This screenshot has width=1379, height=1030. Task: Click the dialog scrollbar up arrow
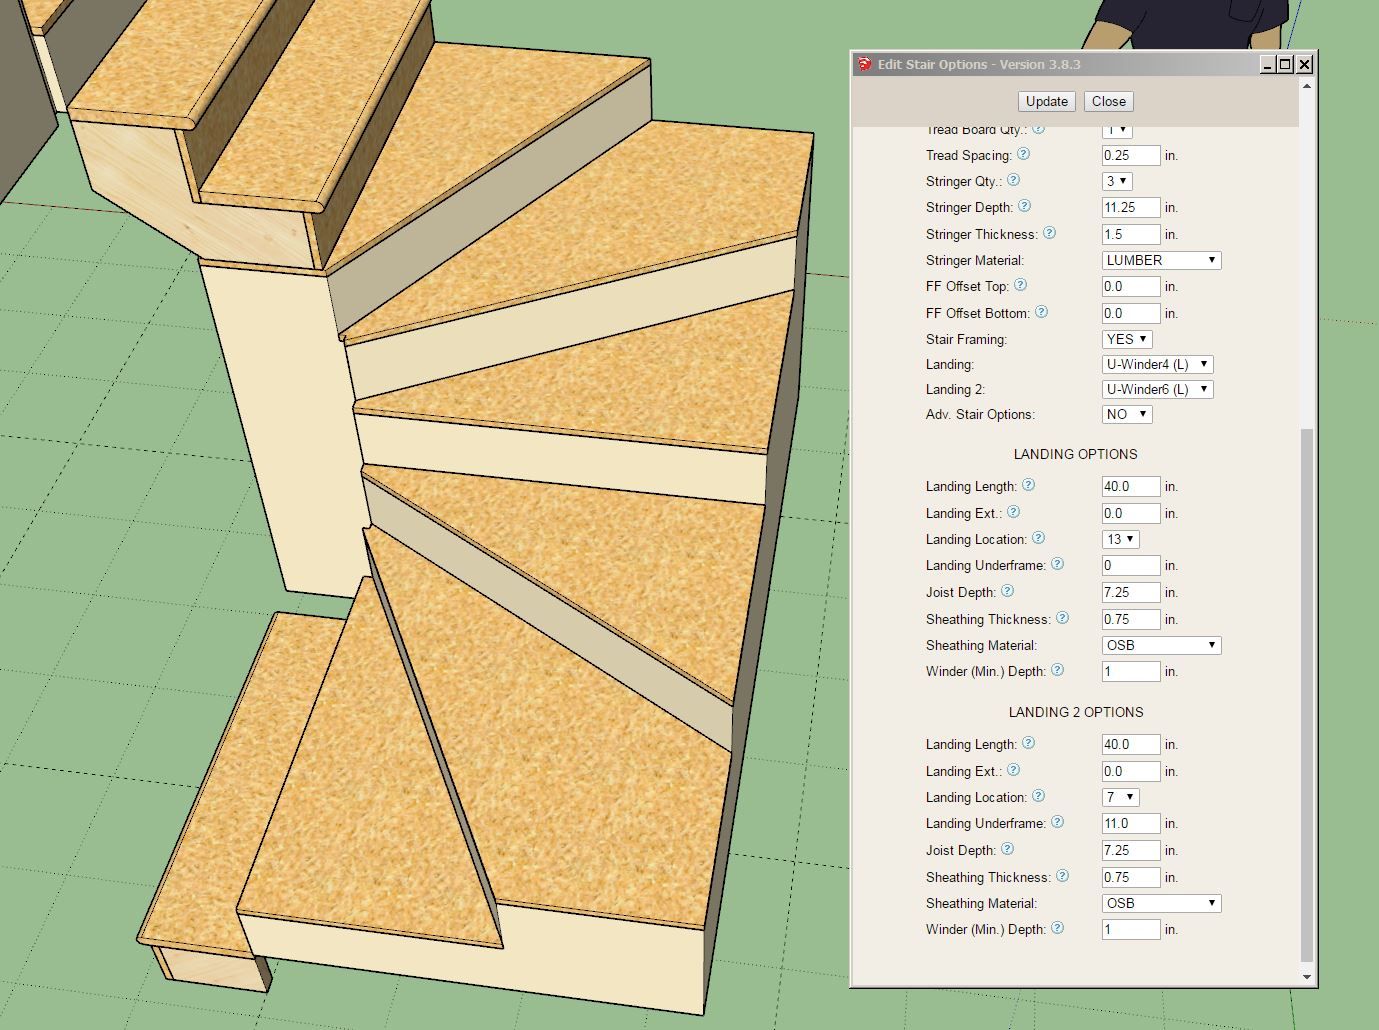[x=1306, y=87]
